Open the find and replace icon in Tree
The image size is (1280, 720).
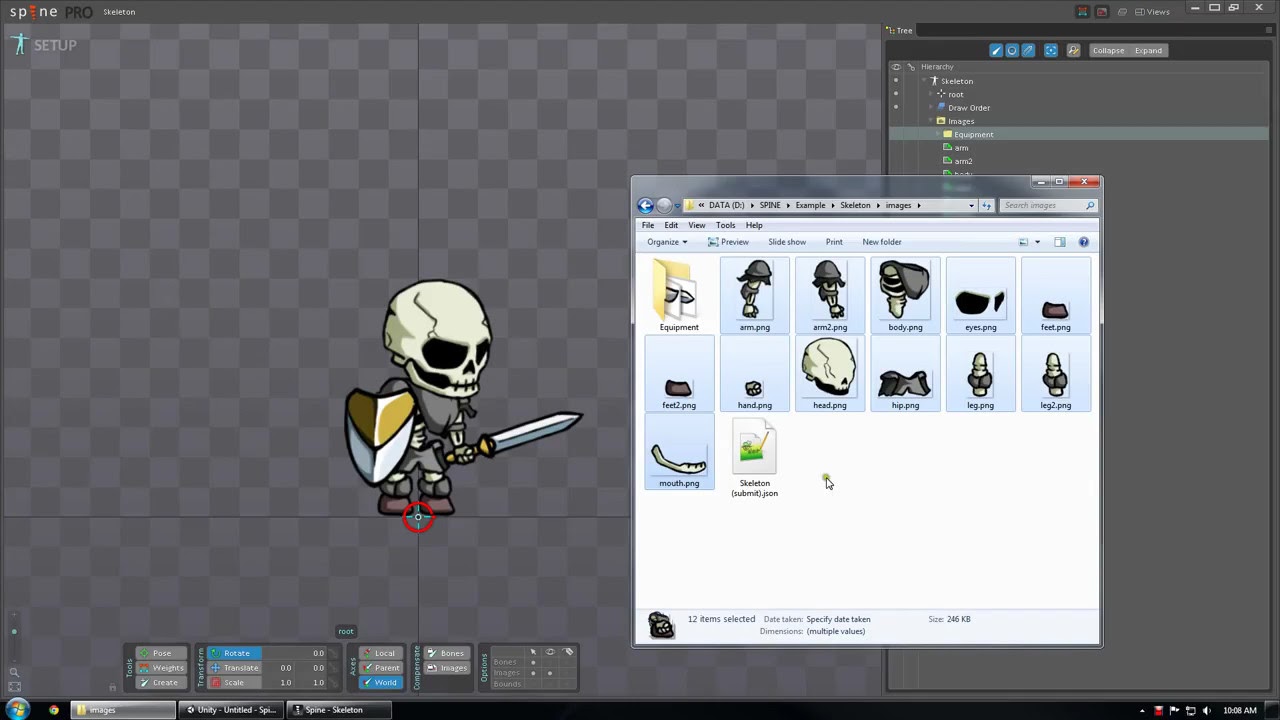(x=1074, y=50)
